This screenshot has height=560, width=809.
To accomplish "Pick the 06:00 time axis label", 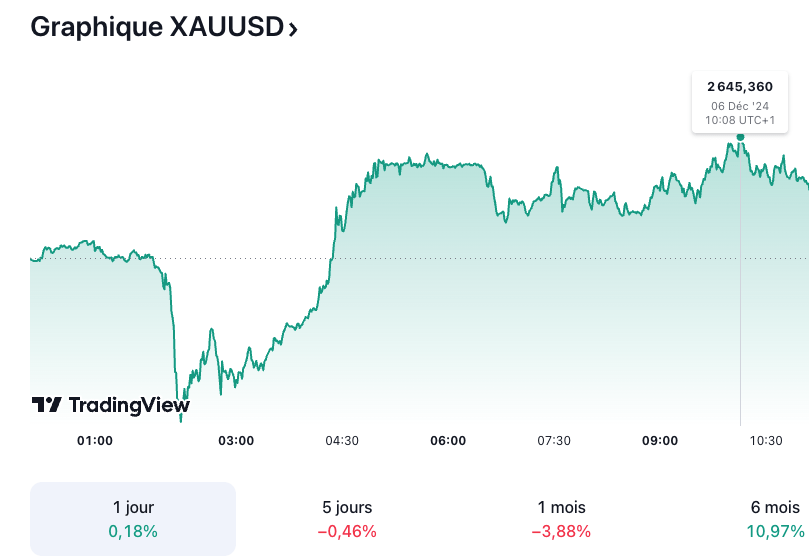I will tap(448, 441).
